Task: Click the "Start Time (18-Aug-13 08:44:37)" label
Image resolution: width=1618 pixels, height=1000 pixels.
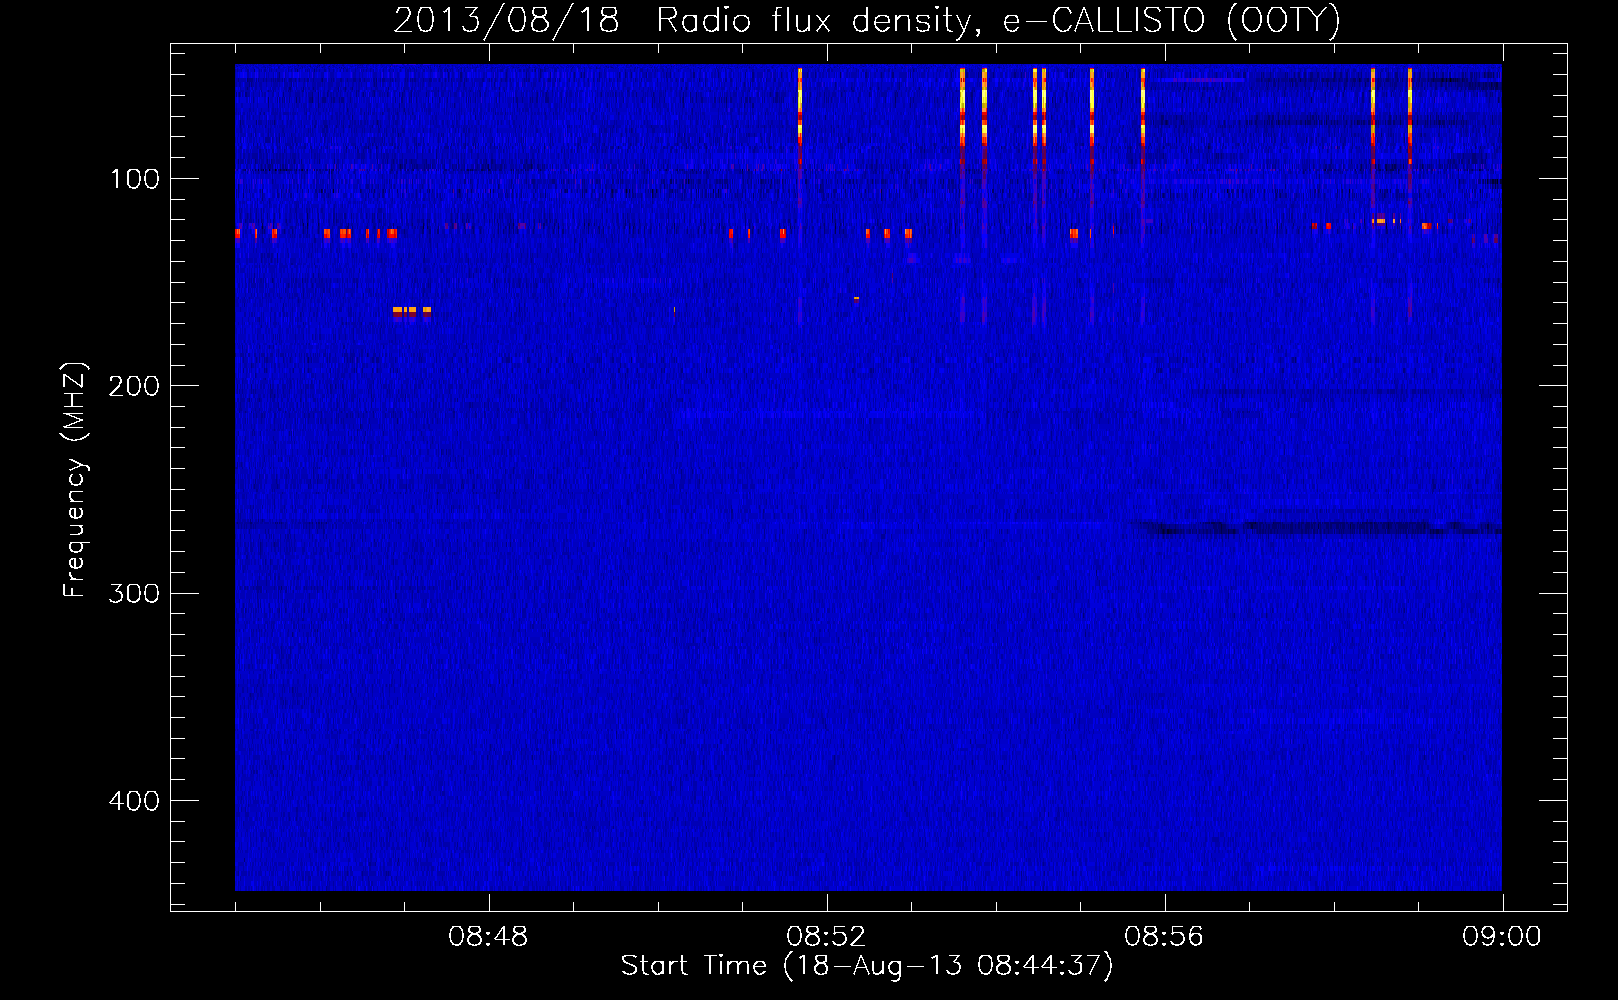Action: coord(867,966)
